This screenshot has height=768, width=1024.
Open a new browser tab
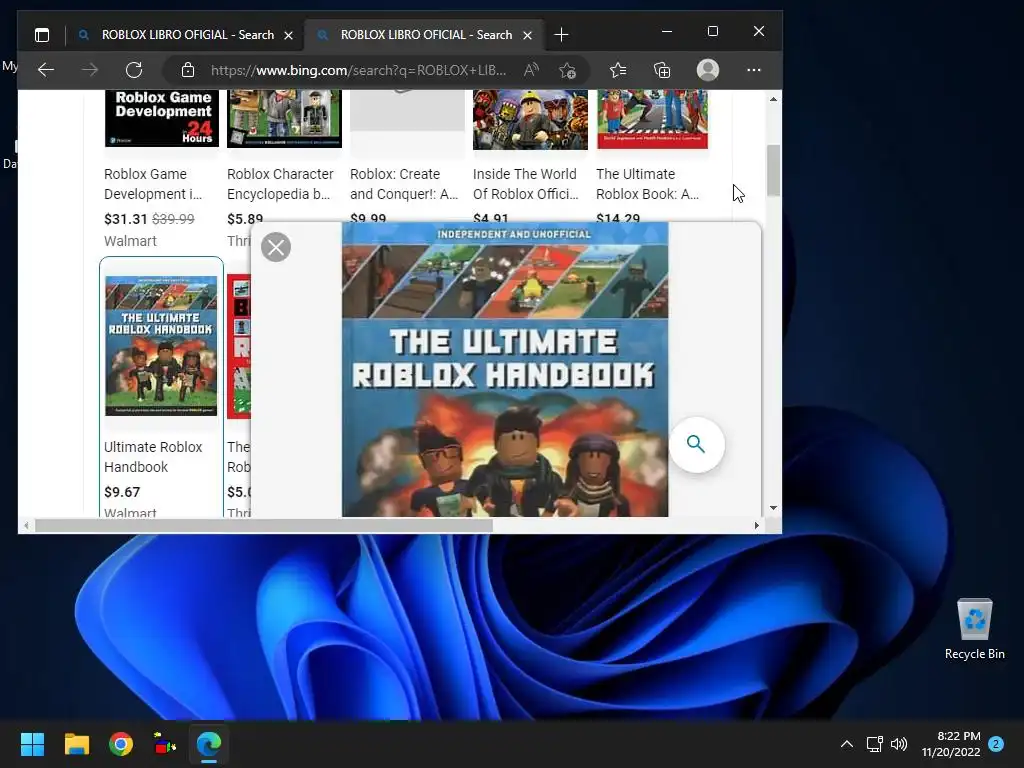click(561, 35)
